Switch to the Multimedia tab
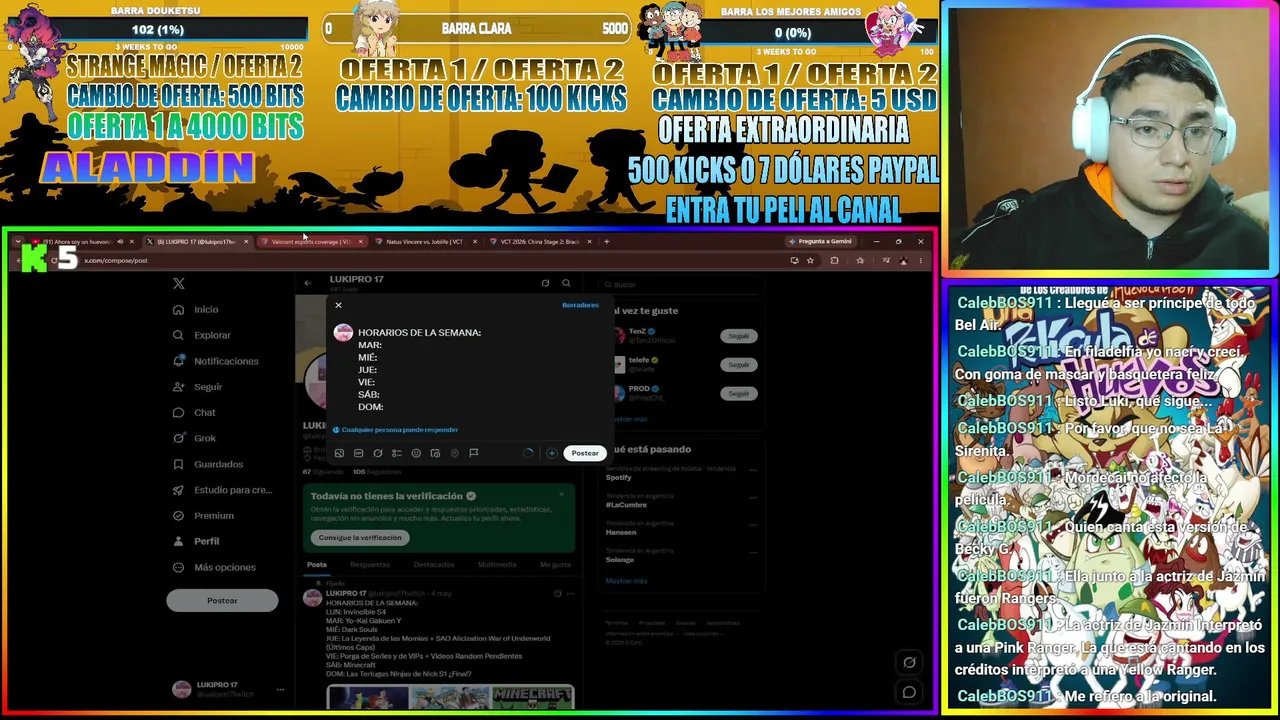The height and width of the screenshot is (720, 1280). click(497, 565)
